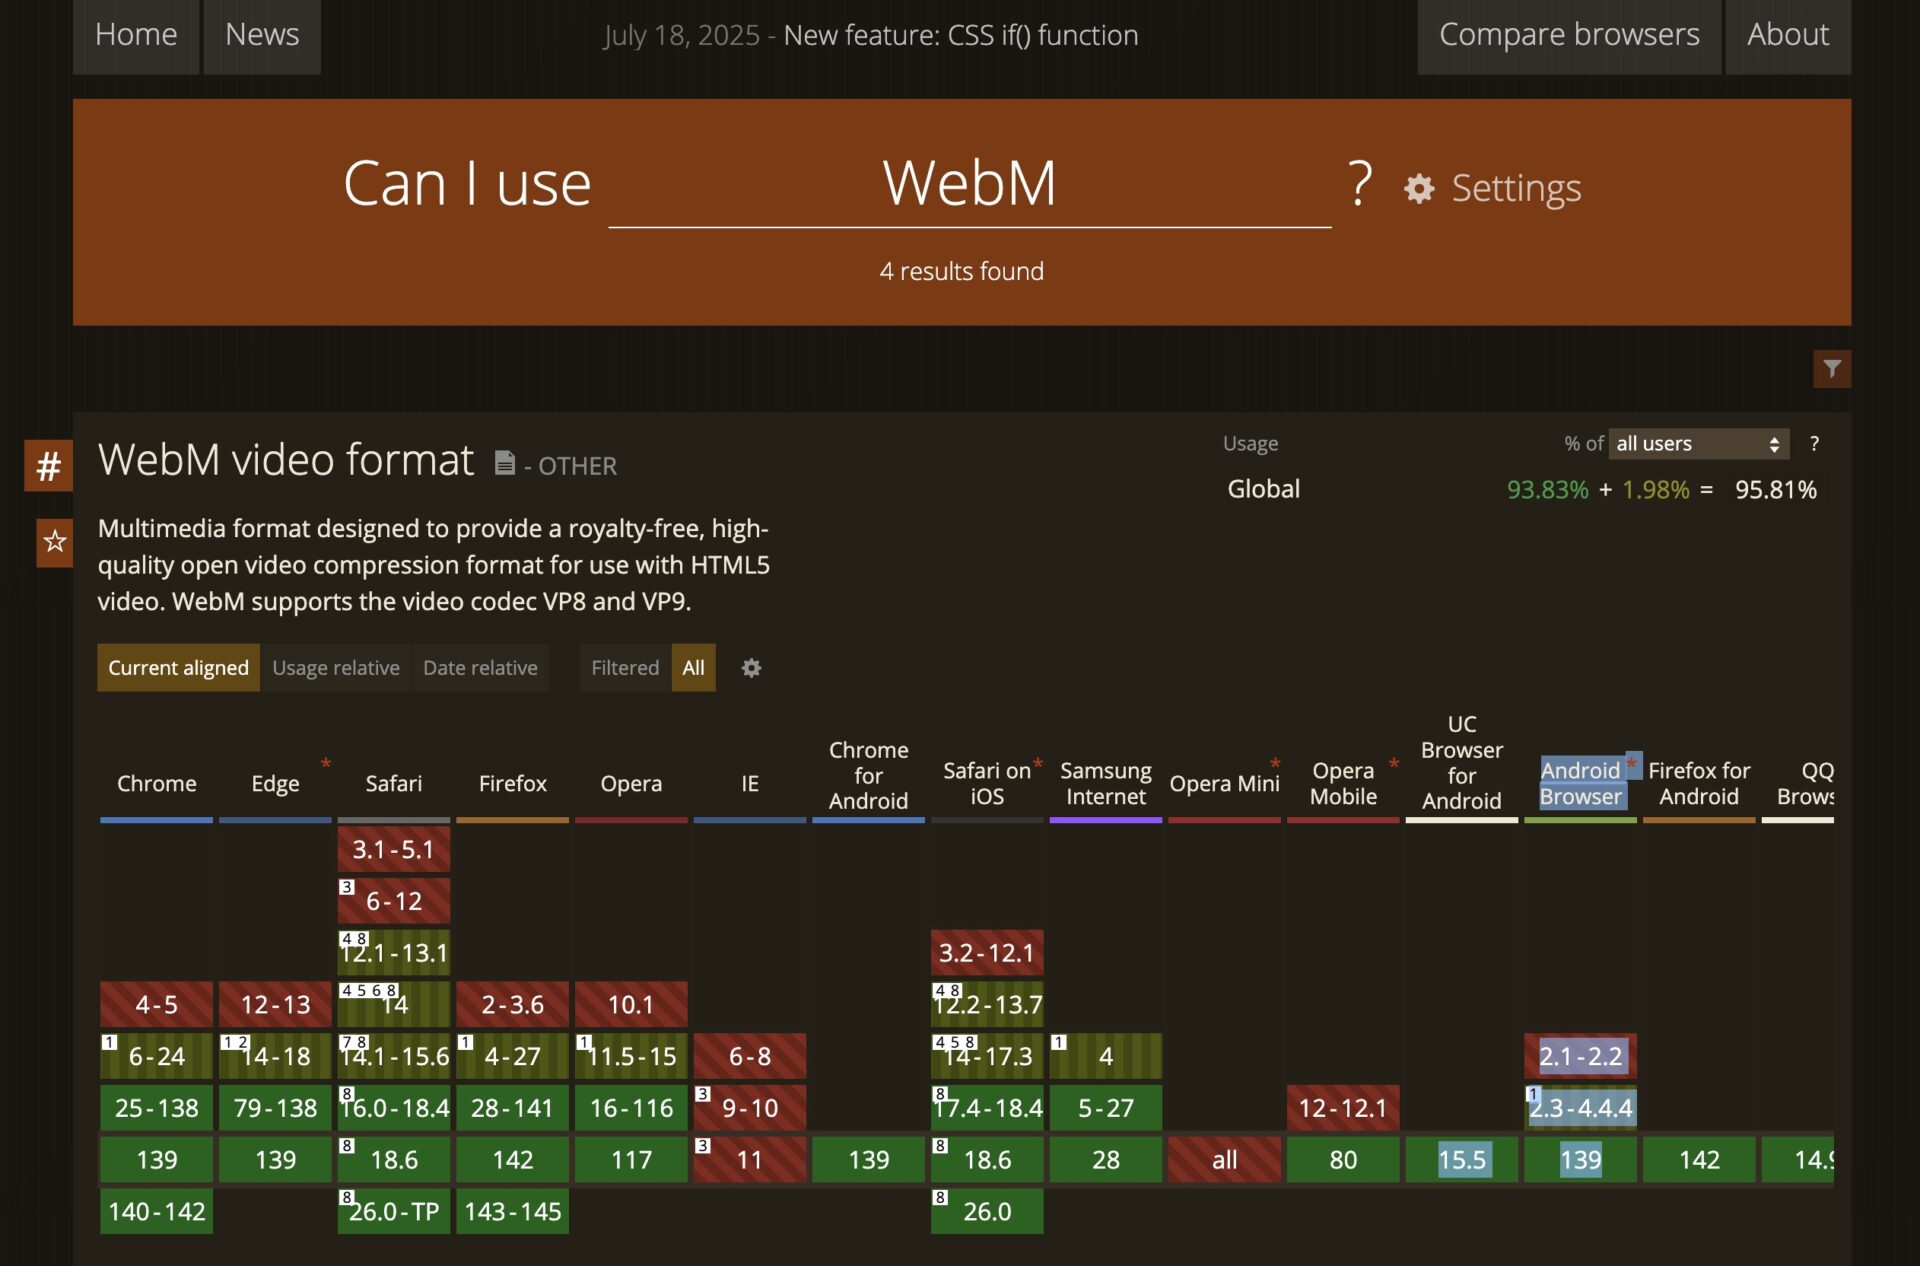
Task: Open CSS if() function news link
Action: tap(961, 36)
